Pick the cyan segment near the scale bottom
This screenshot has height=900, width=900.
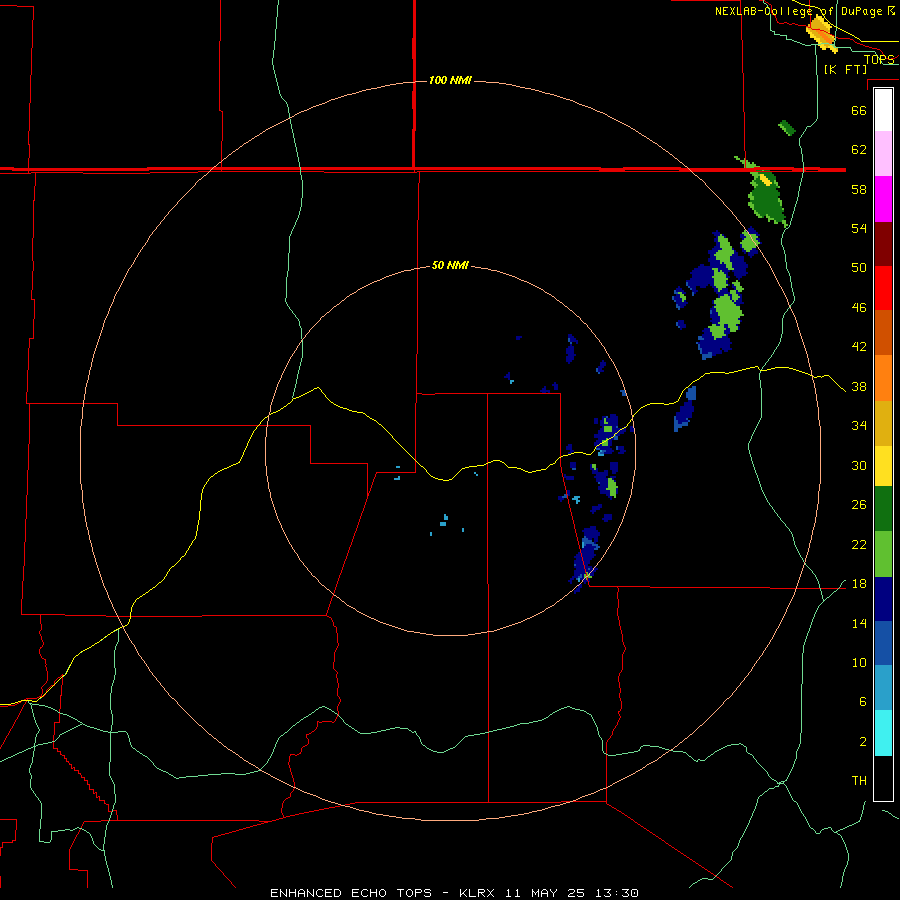tap(883, 733)
